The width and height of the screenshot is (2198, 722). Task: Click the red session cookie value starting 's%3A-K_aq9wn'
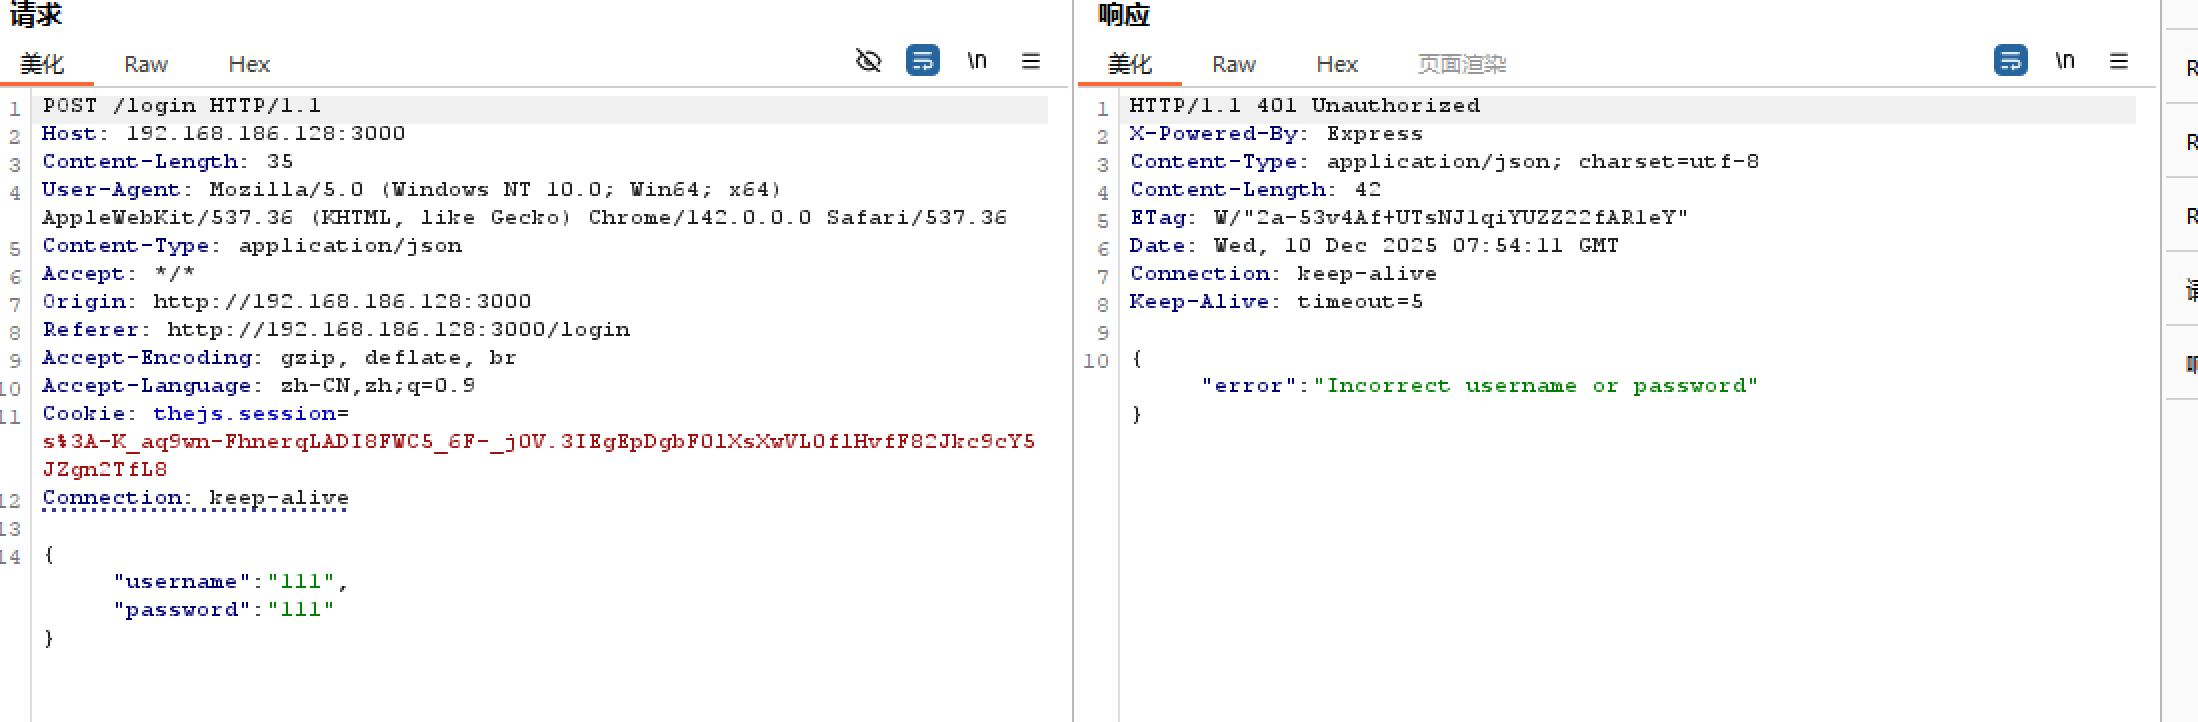point(539,455)
